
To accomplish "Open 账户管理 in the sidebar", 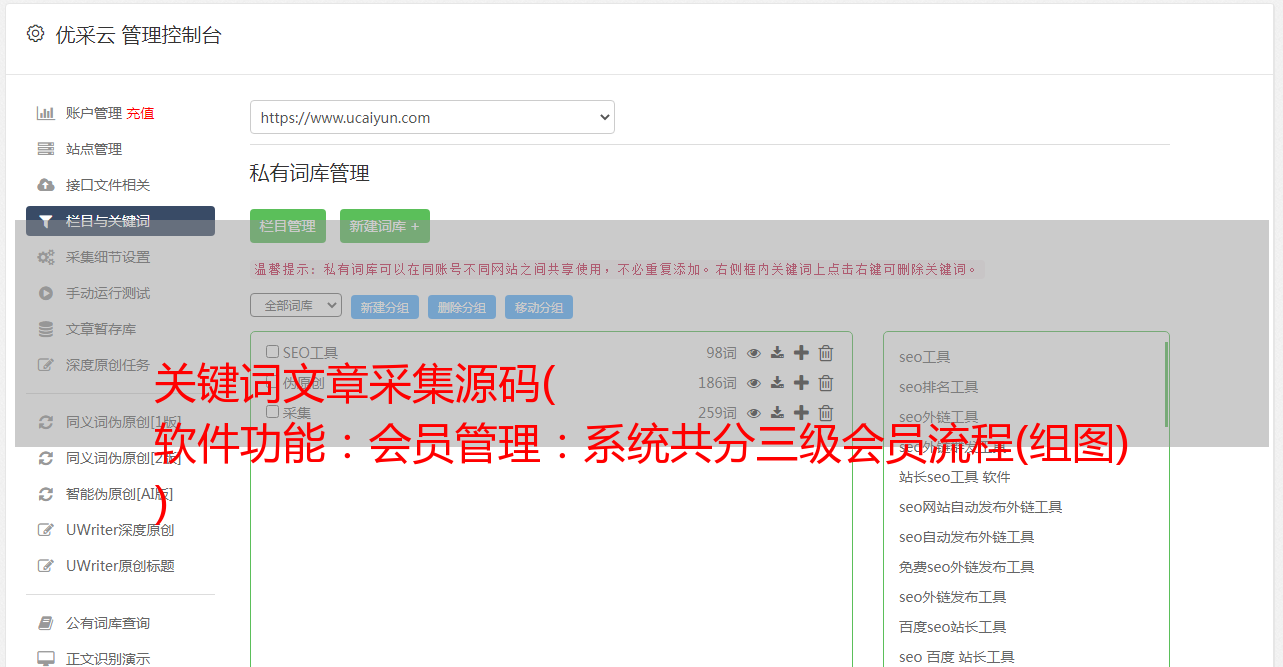I will pos(94,113).
